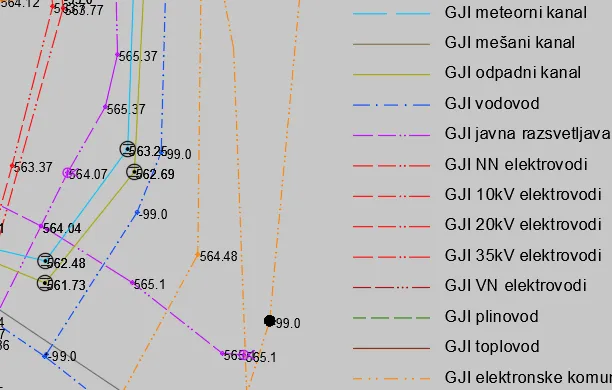Click the green dashed line sample for plinovod

pyautogui.click(x=391, y=318)
